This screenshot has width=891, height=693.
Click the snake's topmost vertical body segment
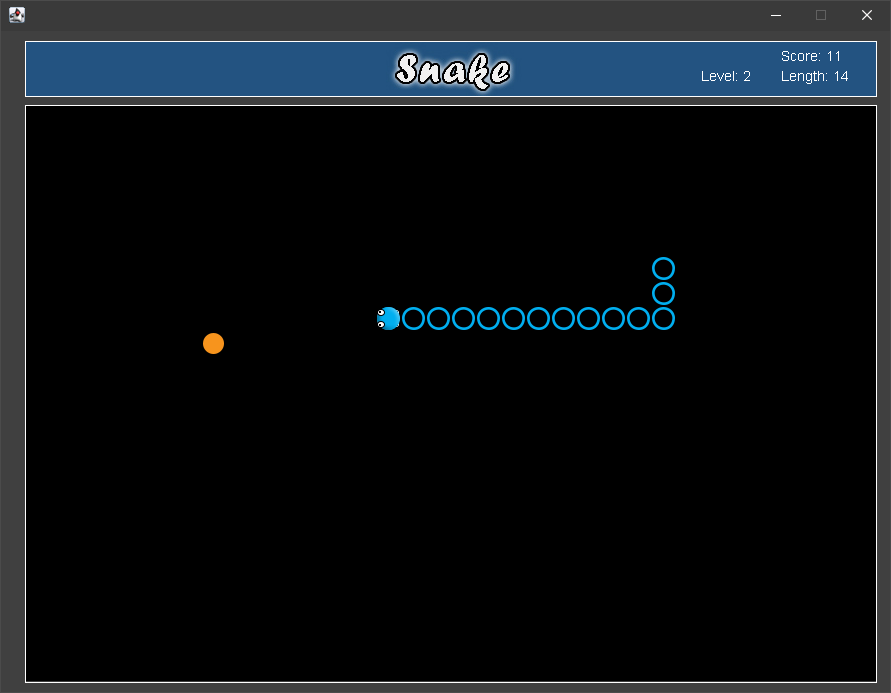point(664,267)
